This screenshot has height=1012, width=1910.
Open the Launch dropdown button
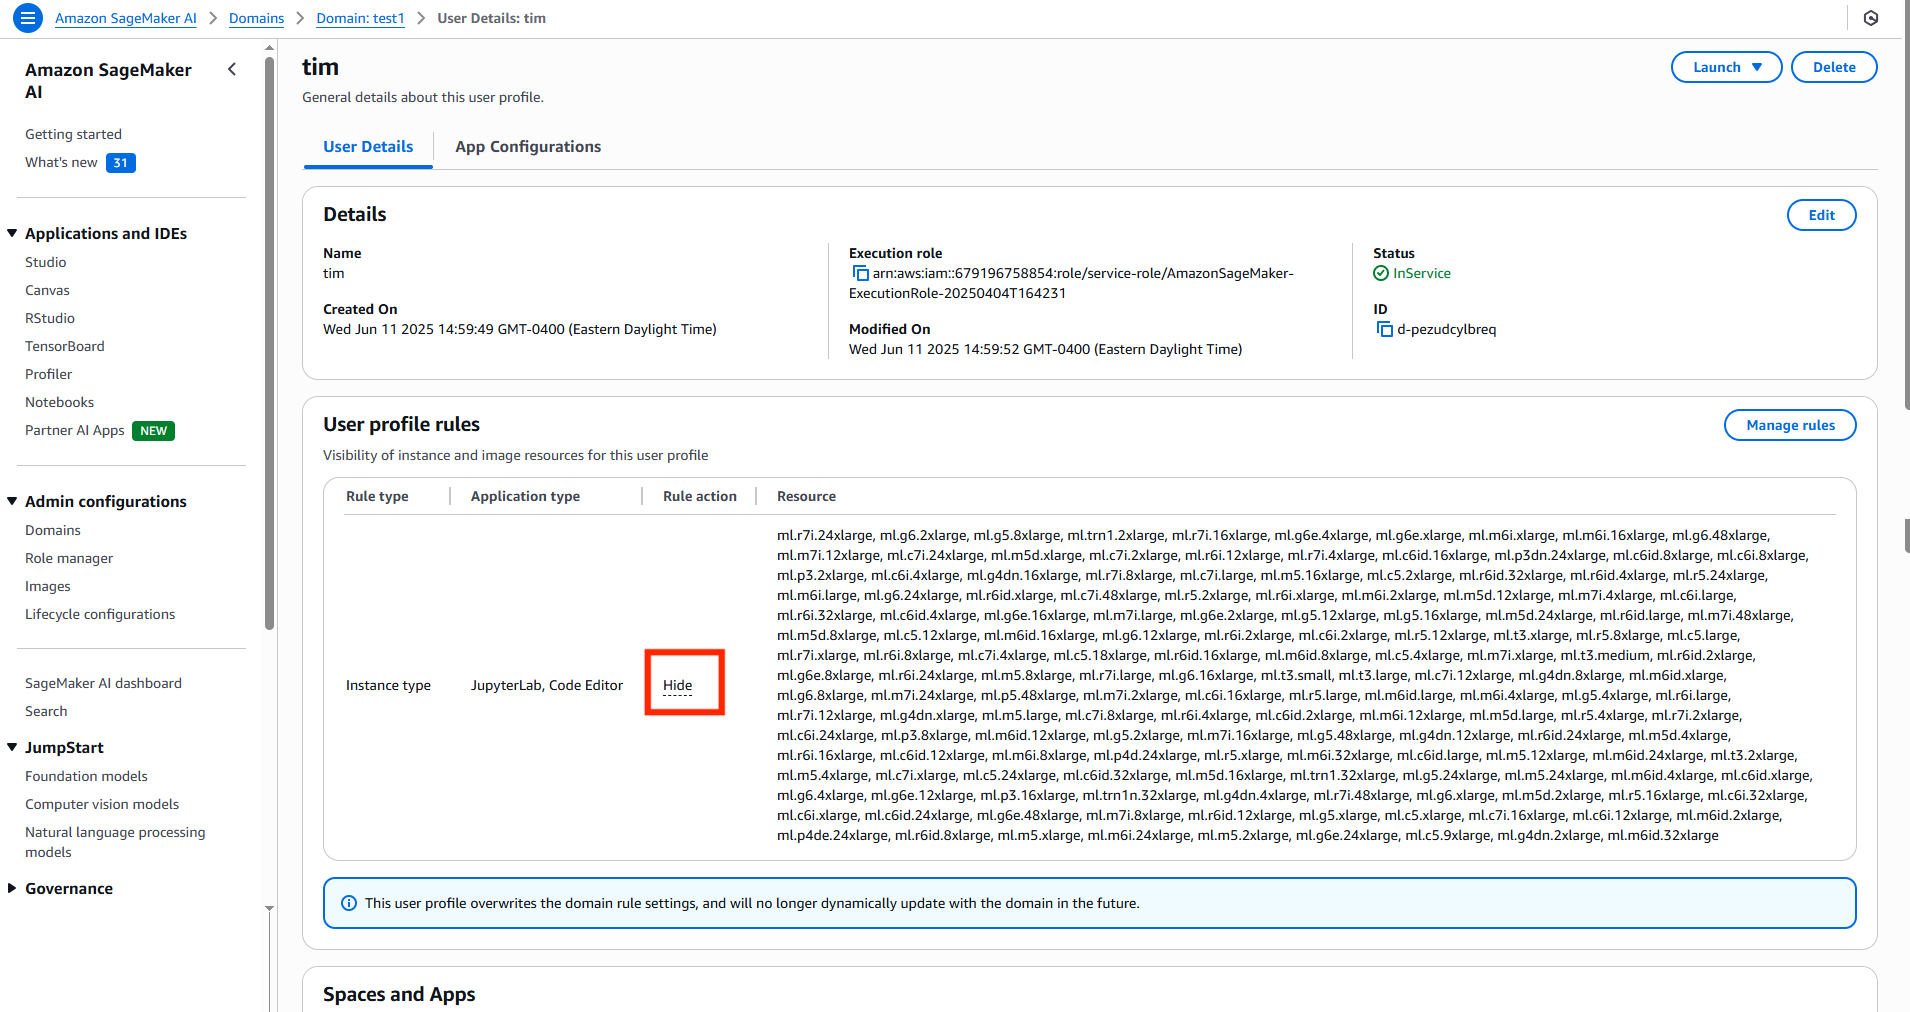(x=1726, y=67)
